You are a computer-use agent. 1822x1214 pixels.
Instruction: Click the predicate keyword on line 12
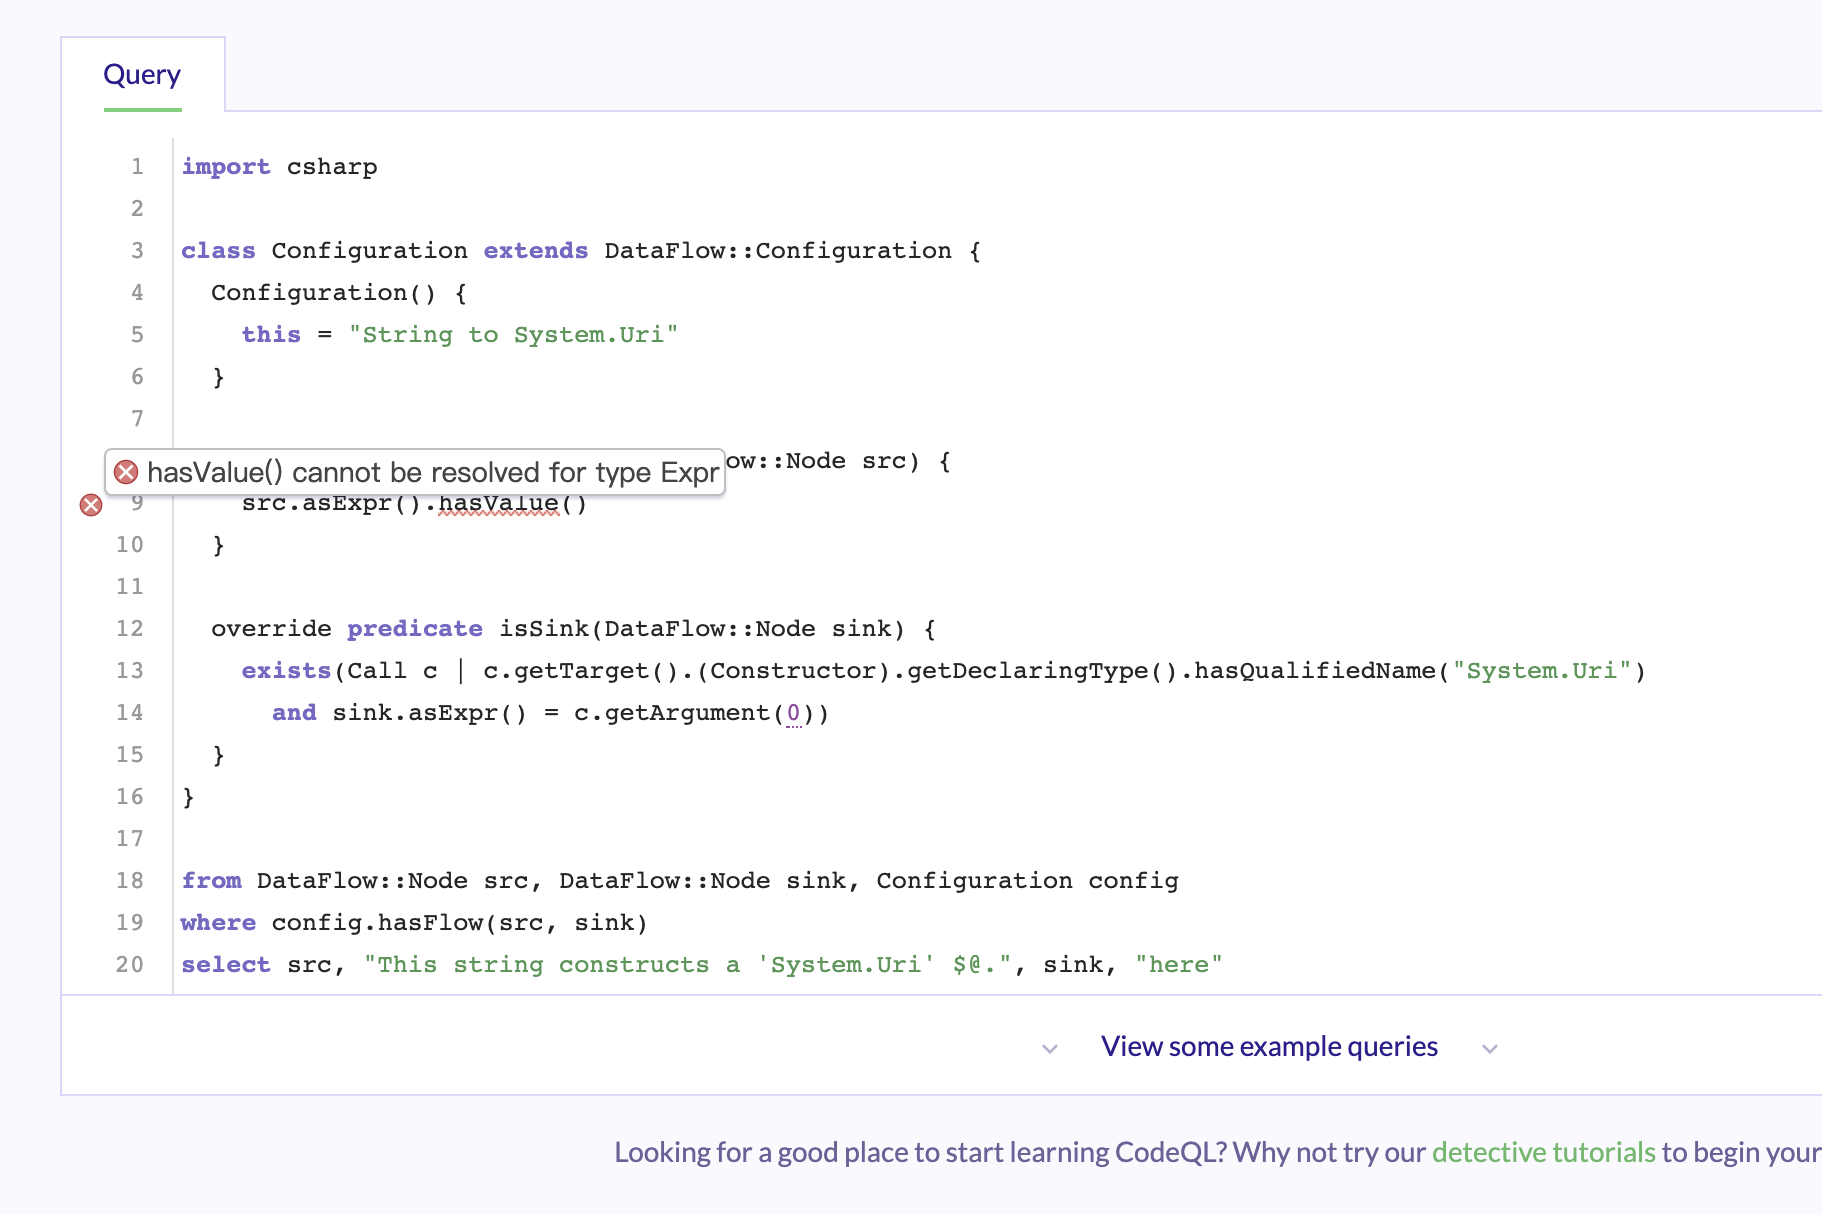[414, 628]
